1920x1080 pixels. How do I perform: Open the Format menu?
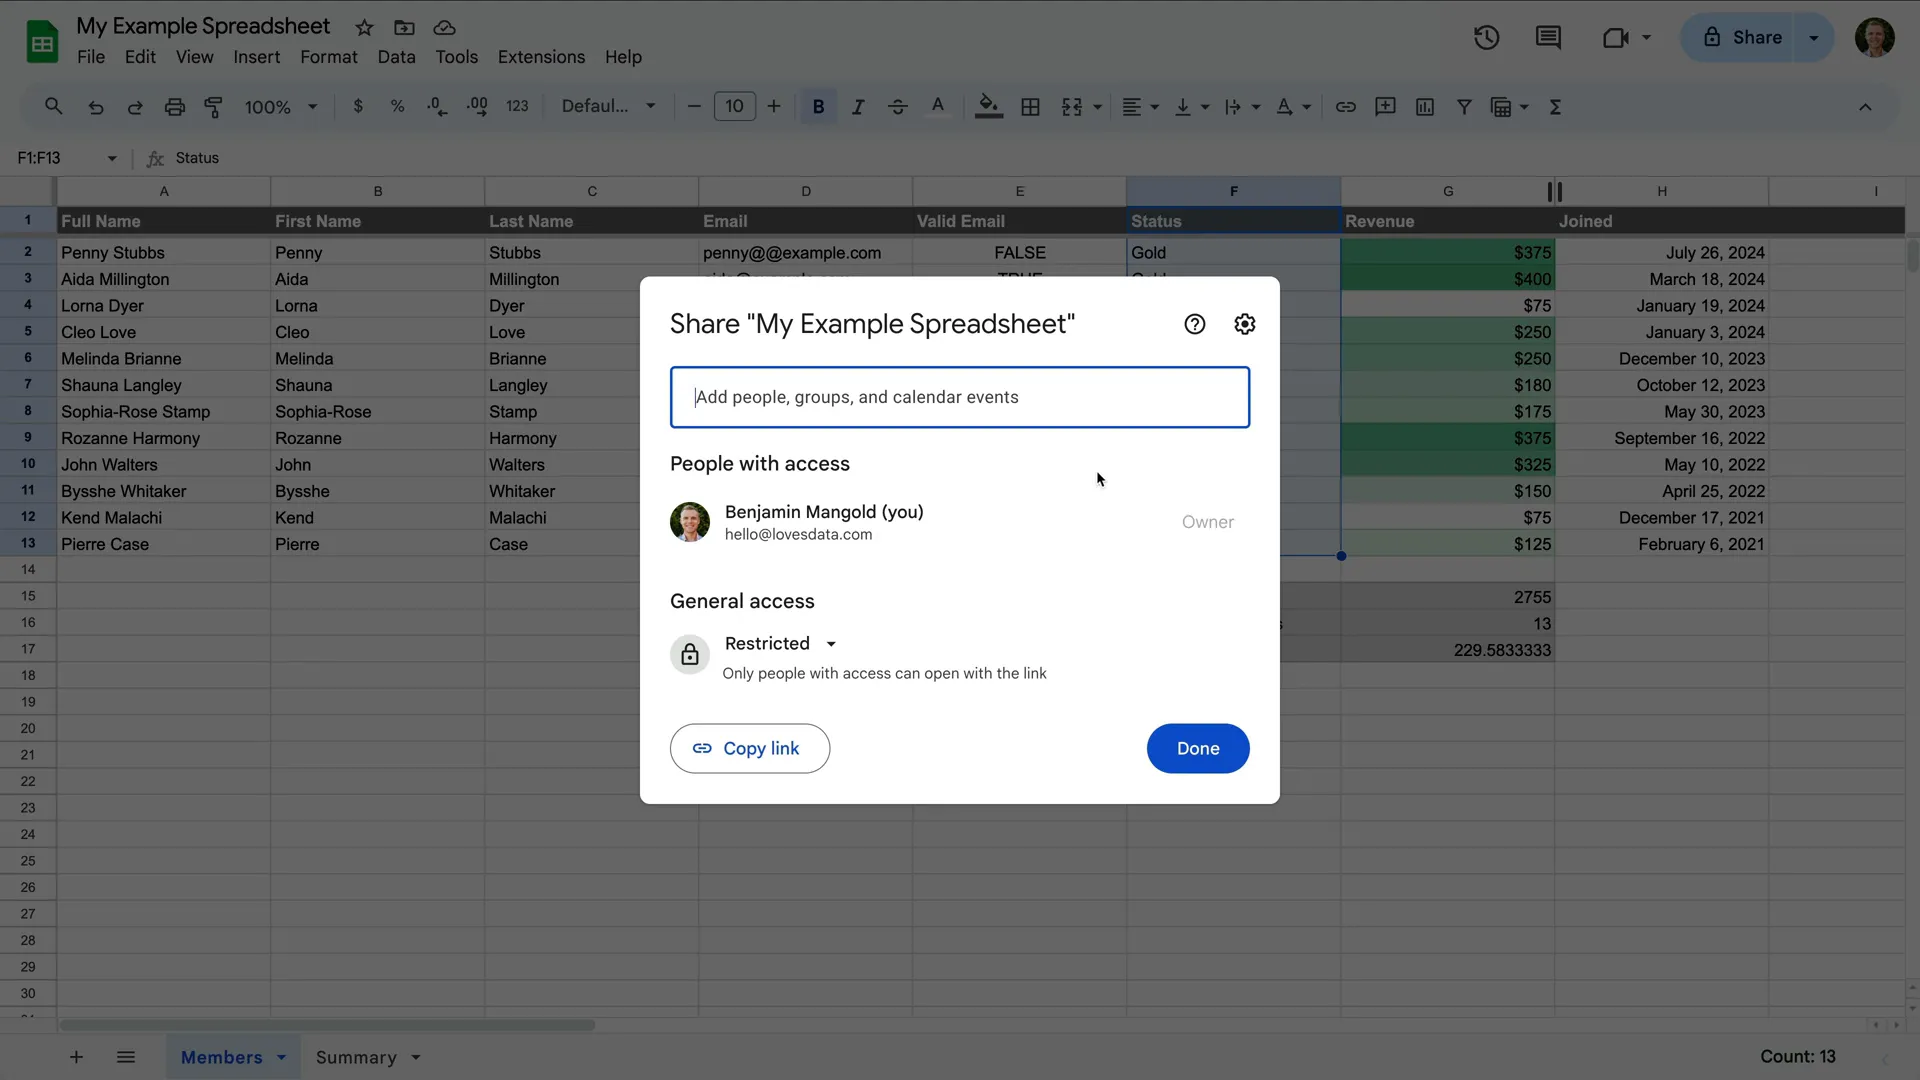[x=328, y=57]
